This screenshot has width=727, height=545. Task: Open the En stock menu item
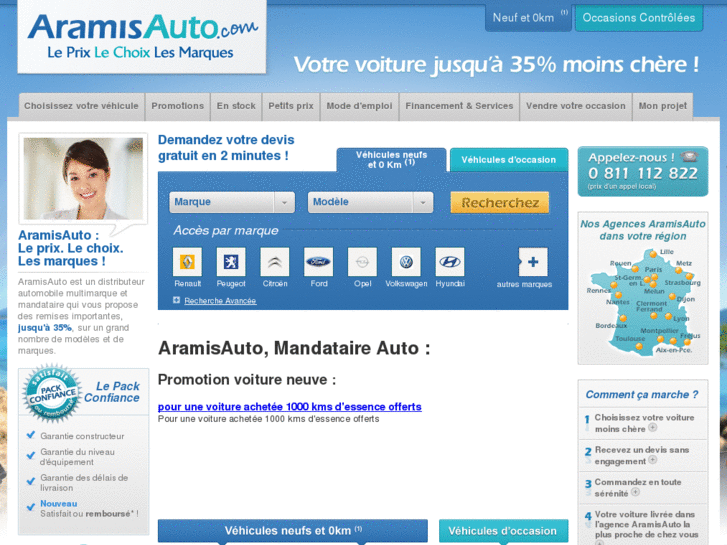pos(236,106)
